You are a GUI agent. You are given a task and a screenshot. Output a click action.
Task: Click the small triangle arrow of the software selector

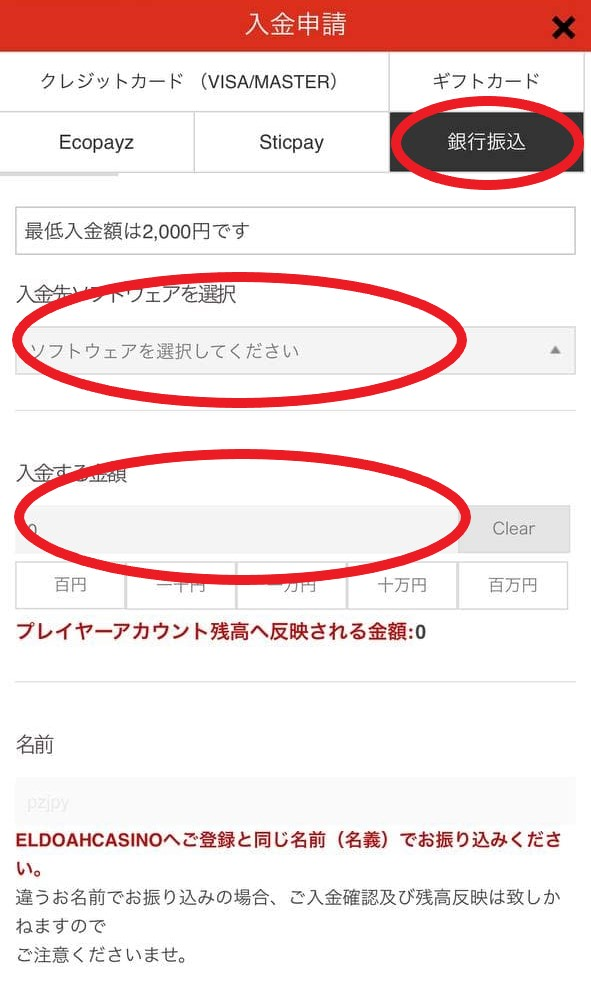point(555,350)
